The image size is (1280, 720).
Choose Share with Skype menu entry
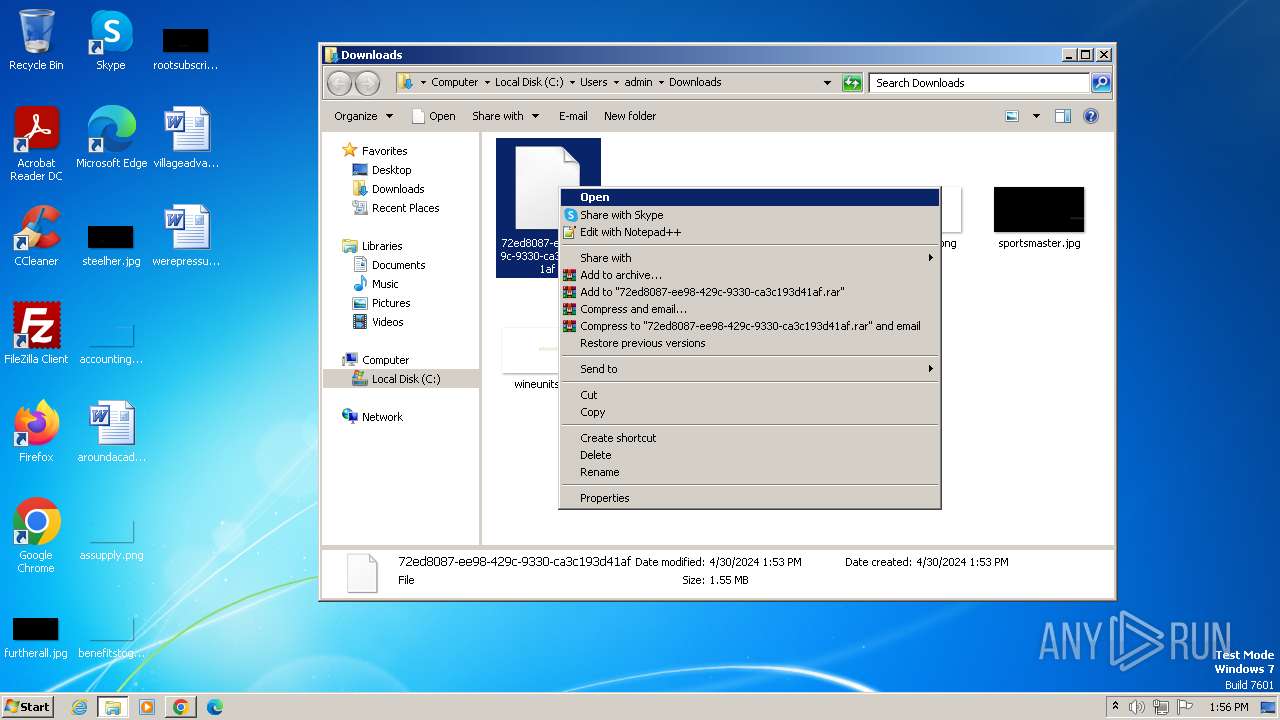750,215
